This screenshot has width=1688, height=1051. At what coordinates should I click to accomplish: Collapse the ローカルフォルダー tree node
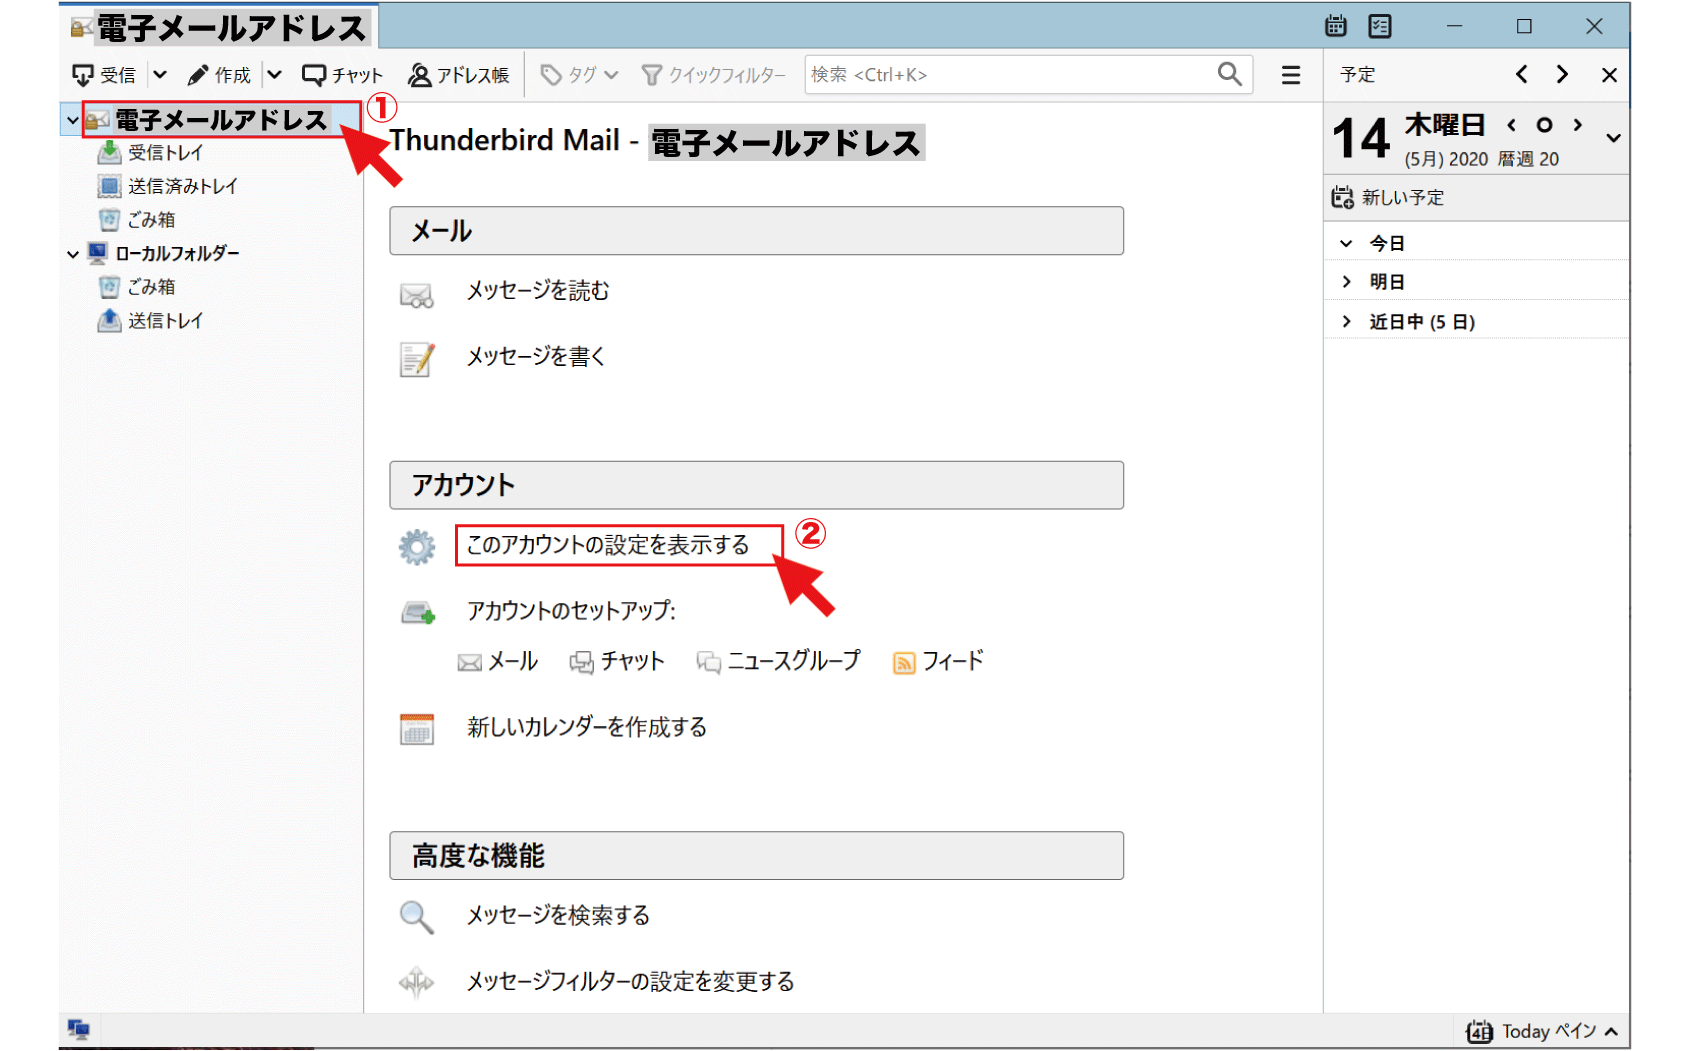click(x=73, y=254)
